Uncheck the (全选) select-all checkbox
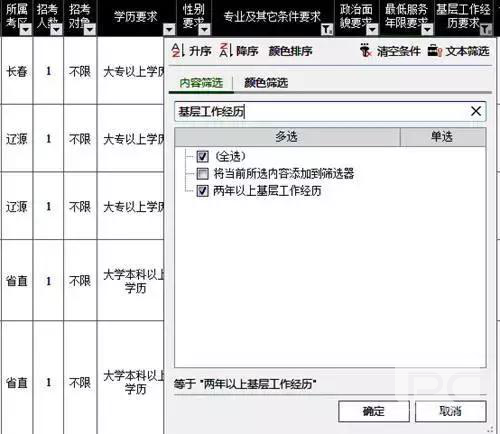This screenshot has height=434, width=500. coord(202,156)
